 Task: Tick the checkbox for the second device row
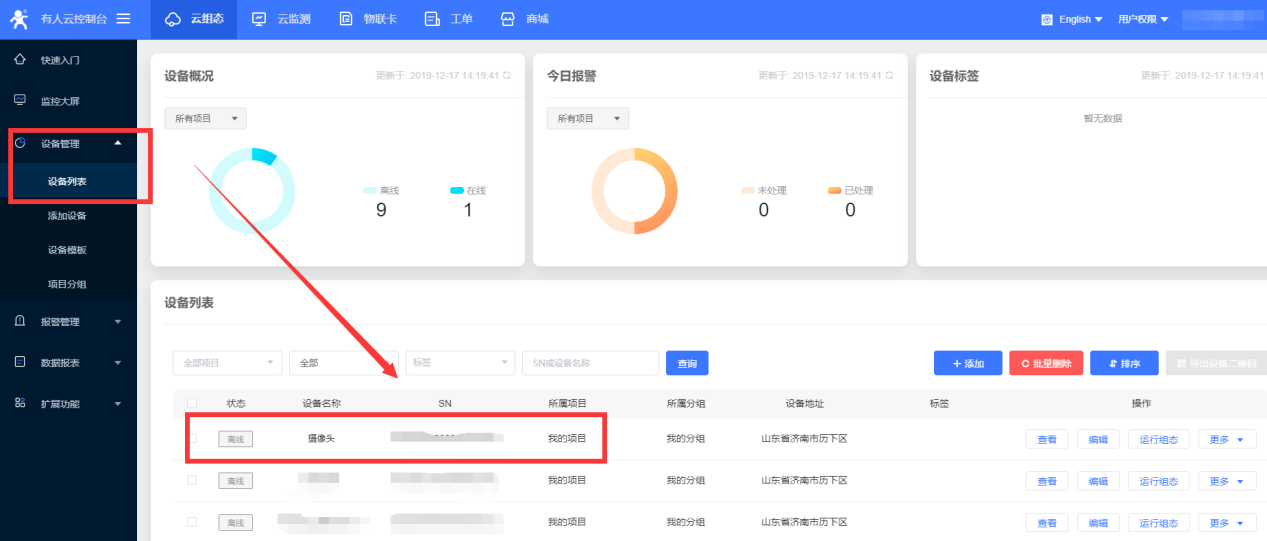click(192, 481)
